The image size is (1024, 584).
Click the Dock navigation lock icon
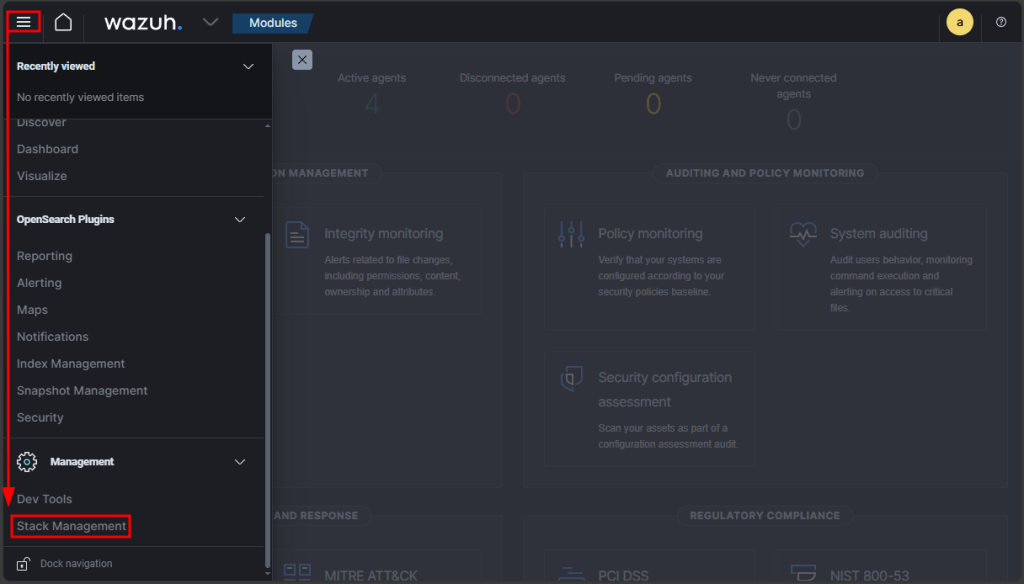24,564
